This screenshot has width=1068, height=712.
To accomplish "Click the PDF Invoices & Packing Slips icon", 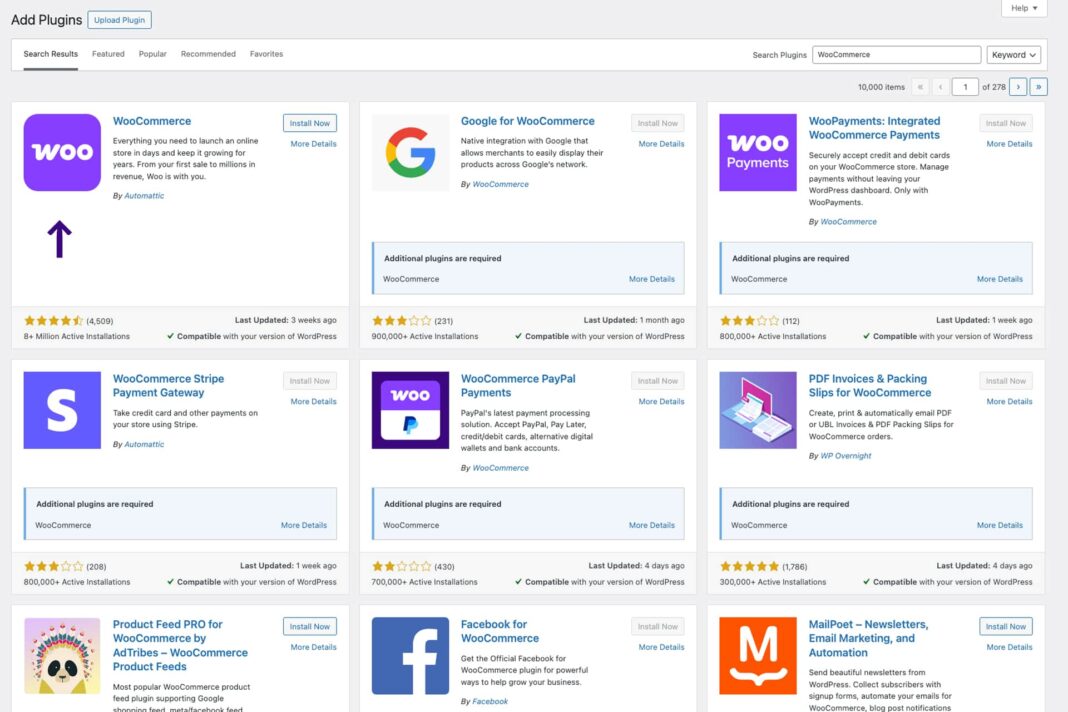I will 757,410.
